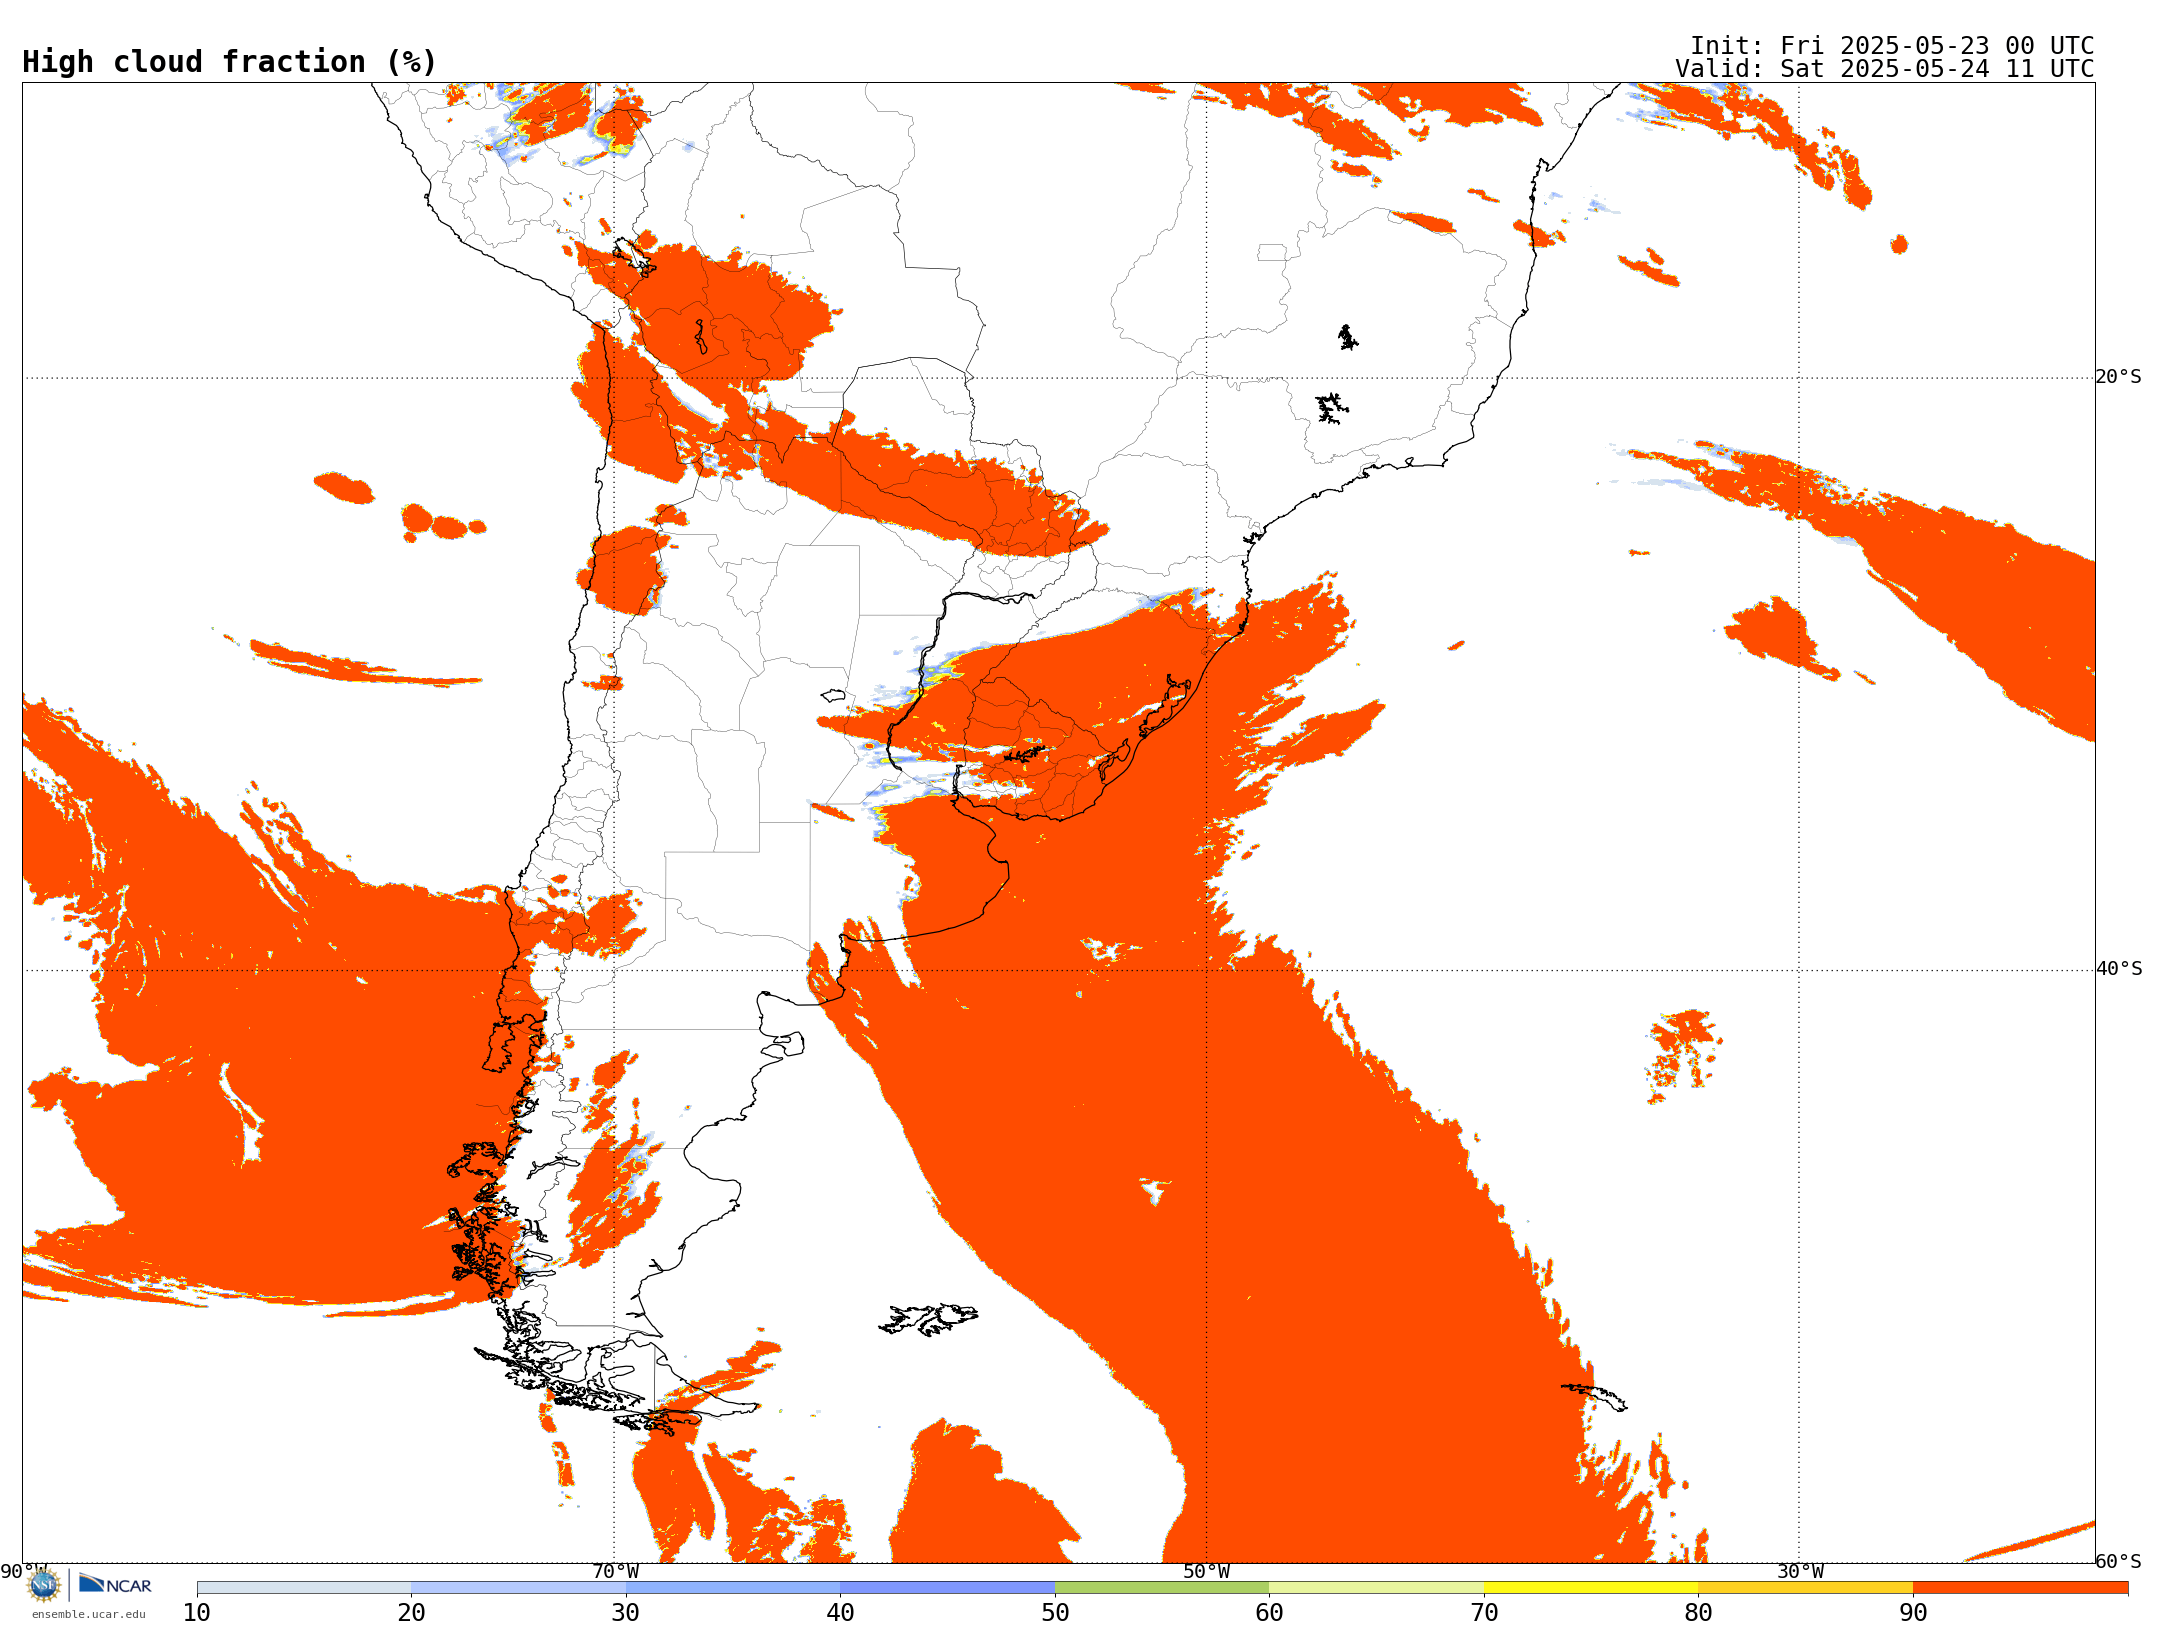Click the NSF globe logo
Viewport: 2160px width, 1626px height.
(43, 1584)
